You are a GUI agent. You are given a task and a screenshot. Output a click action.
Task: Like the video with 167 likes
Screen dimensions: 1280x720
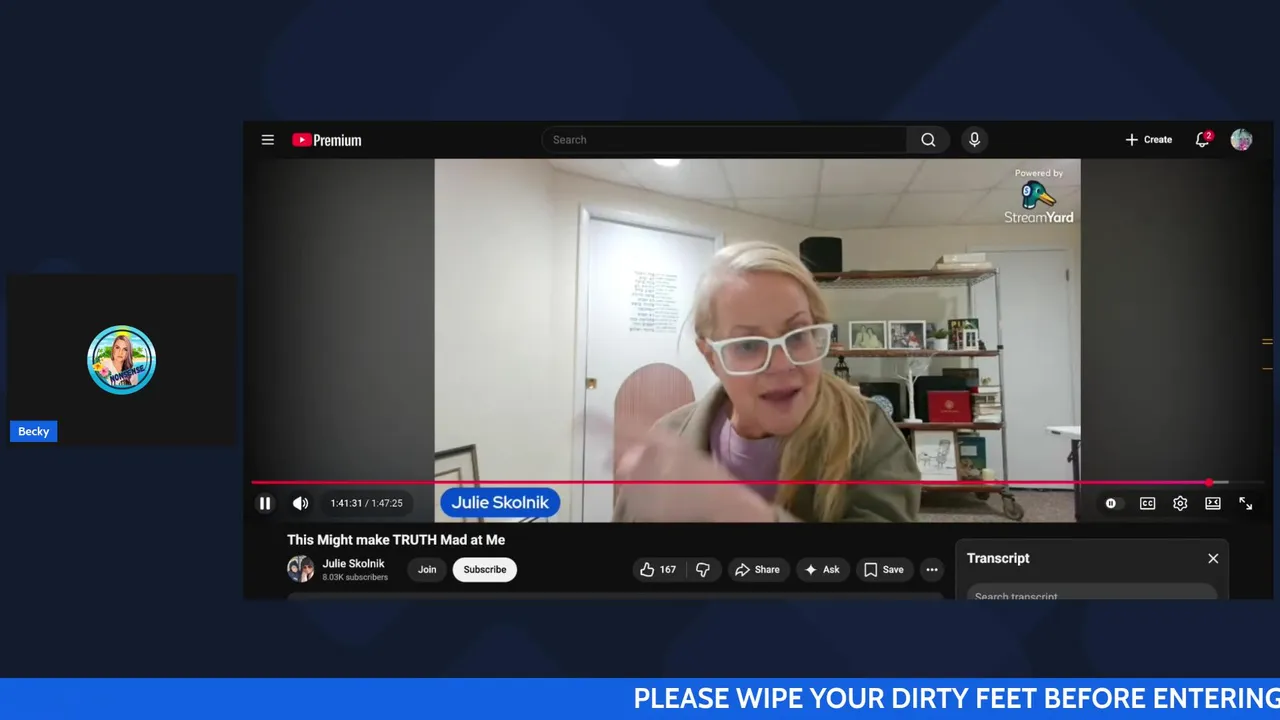click(x=658, y=569)
